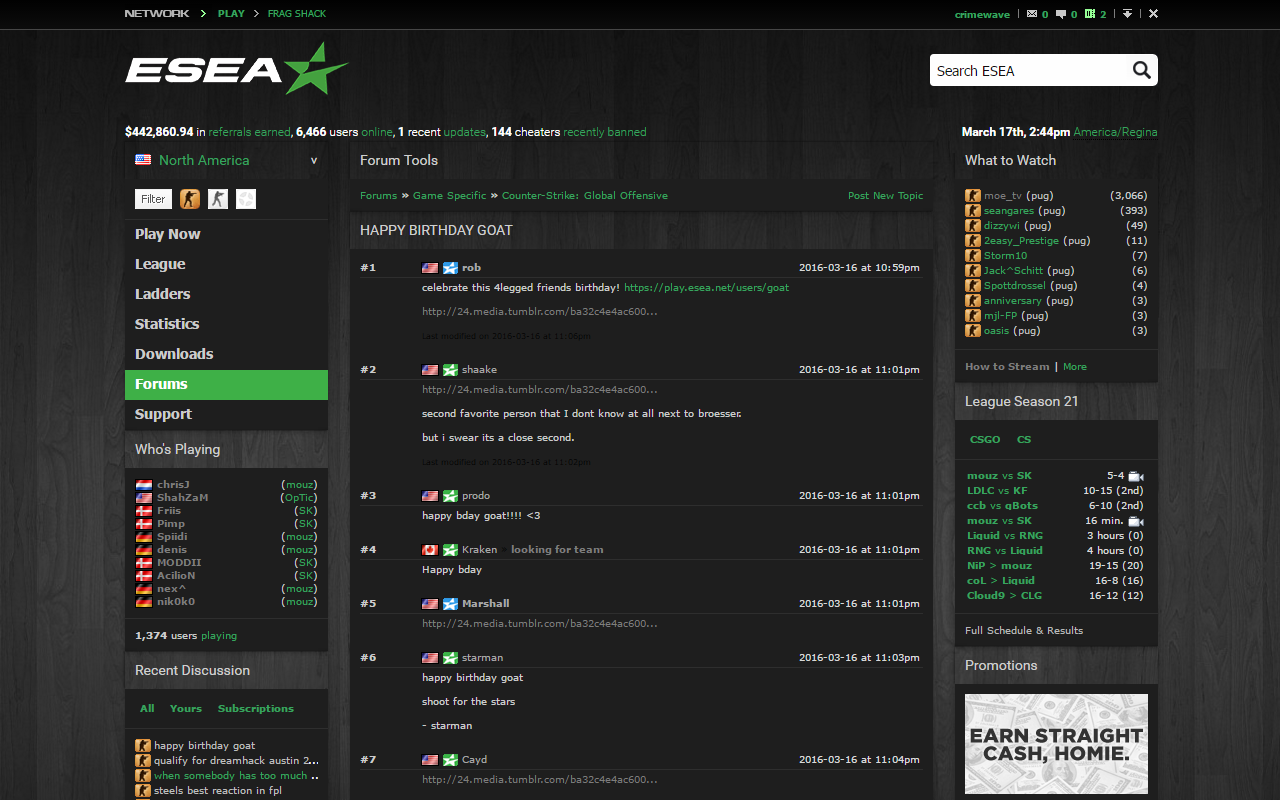
Task: Click the CS:GO icon beside moe_tv stream
Action: tap(972, 196)
